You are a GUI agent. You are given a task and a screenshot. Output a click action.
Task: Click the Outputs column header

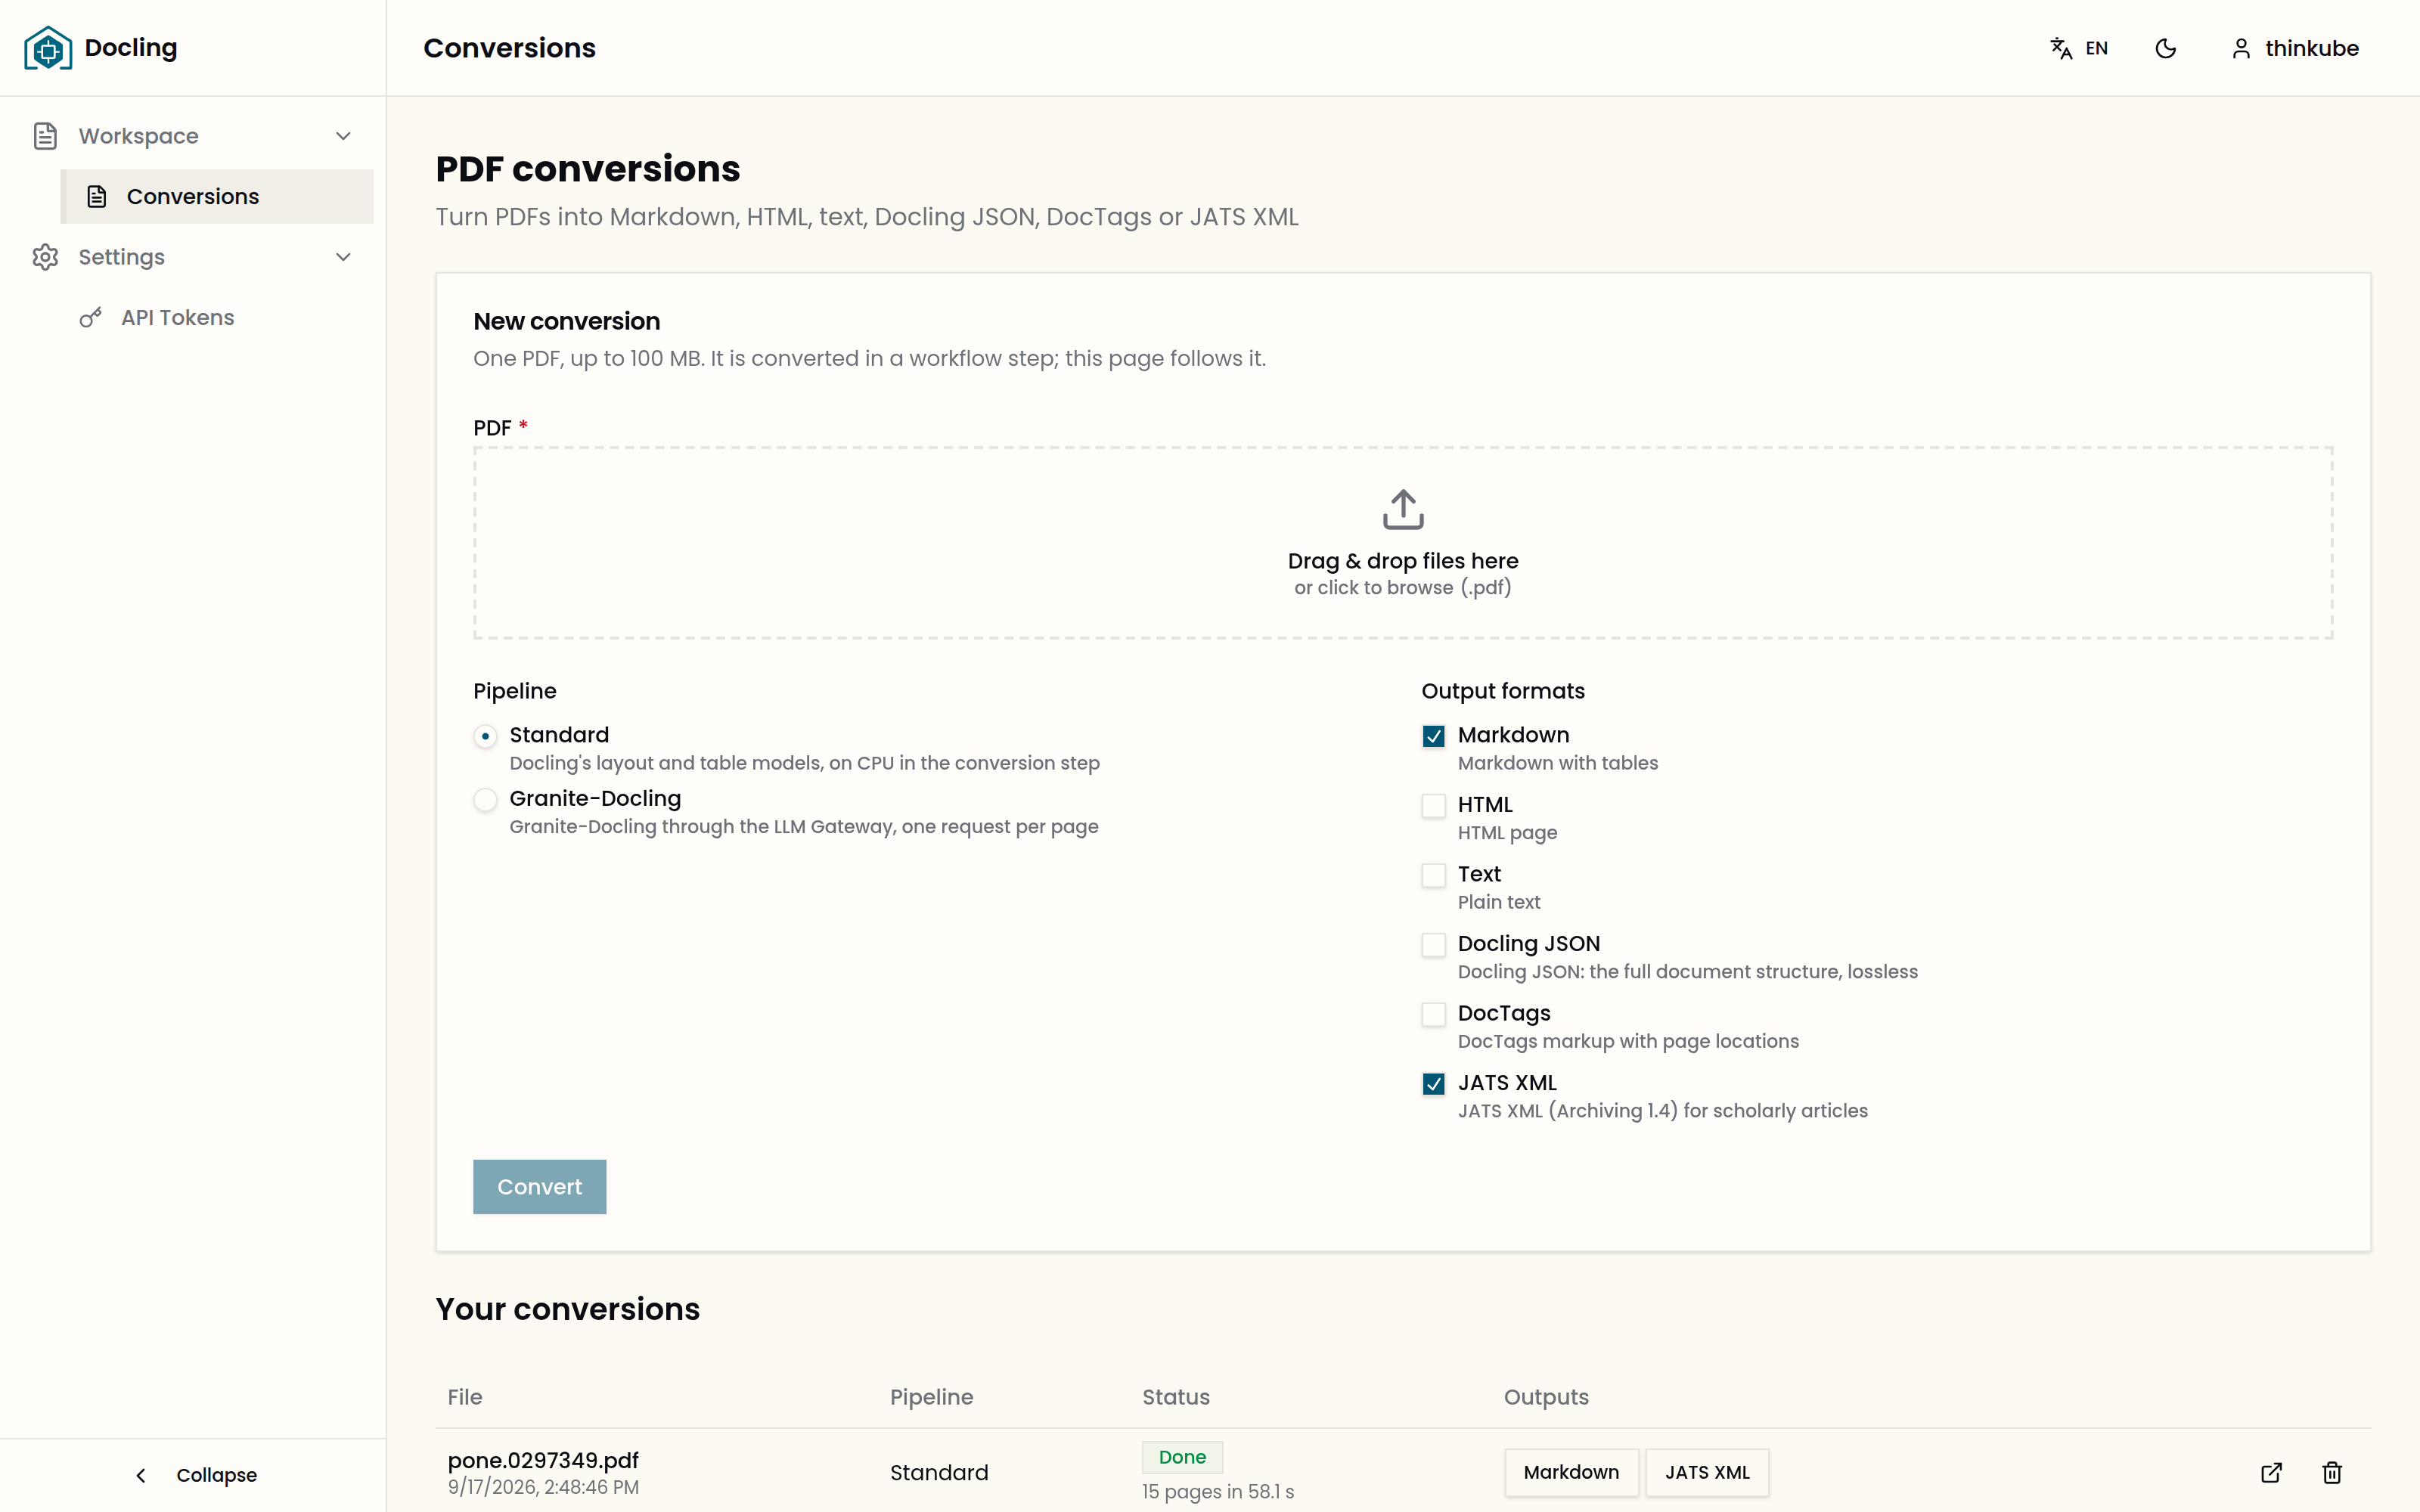[1546, 1397]
